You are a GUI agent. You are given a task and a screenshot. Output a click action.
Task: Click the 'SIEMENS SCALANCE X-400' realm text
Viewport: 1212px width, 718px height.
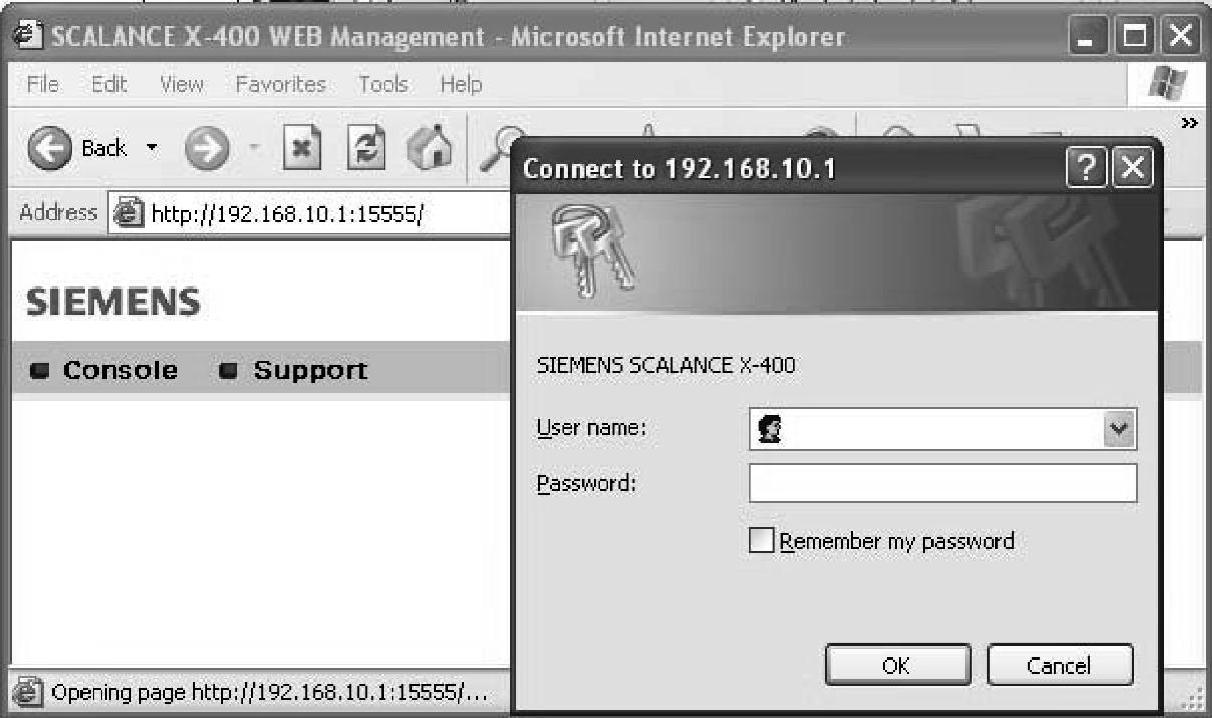666,365
